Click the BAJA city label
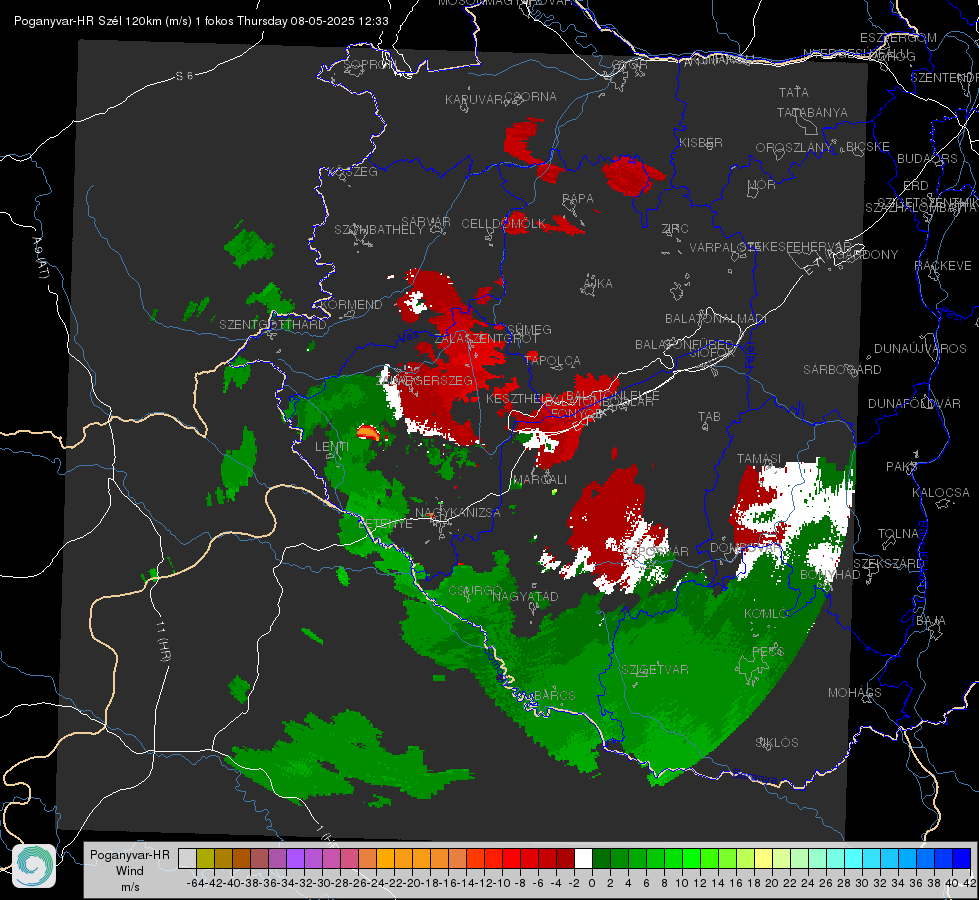Viewport: 979px width, 900px height. click(x=931, y=621)
